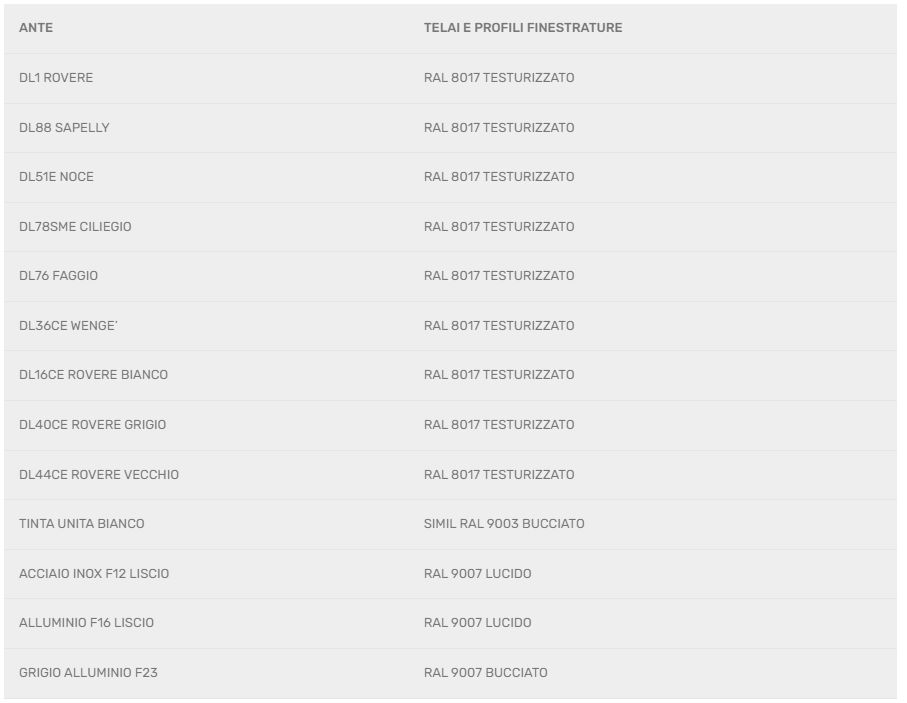Click the DL88 SAPELLY entry
The width and height of the screenshot is (907, 703).
[64, 128]
